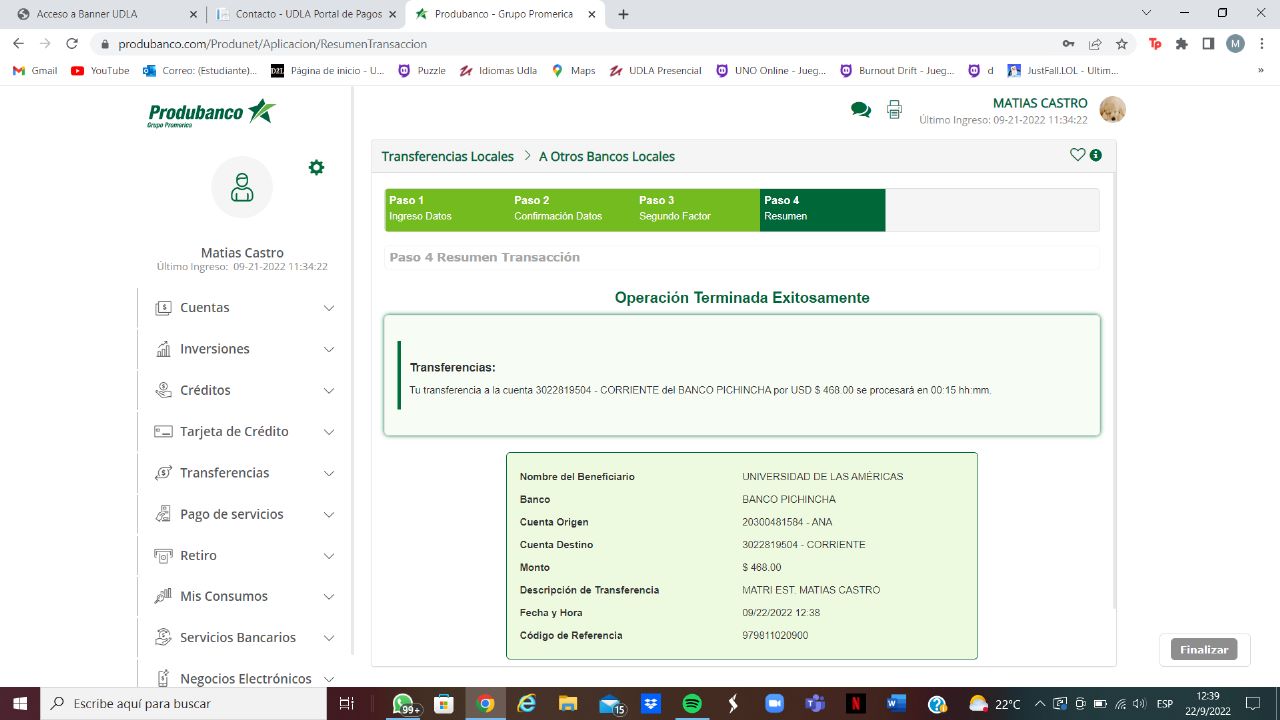Click Paso 1 Ingreso Datos step
The height and width of the screenshot is (720, 1280).
tap(446, 208)
